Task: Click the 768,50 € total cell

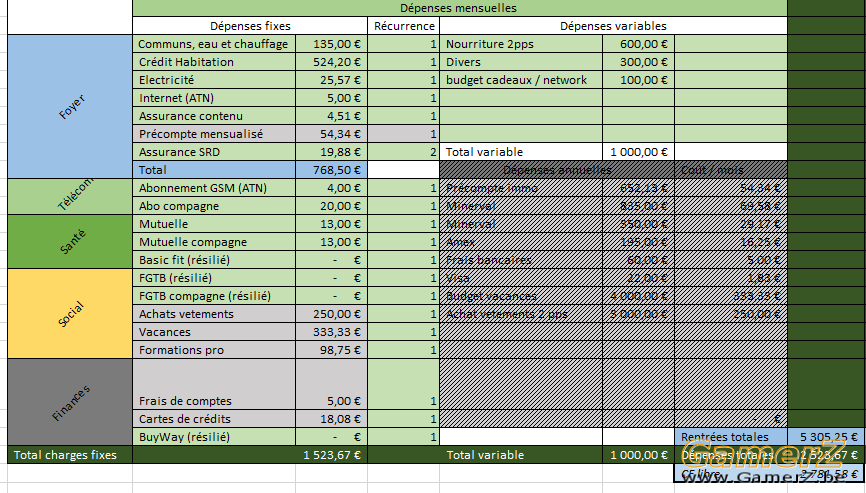Action: pyautogui.click(x=331, y=170)
